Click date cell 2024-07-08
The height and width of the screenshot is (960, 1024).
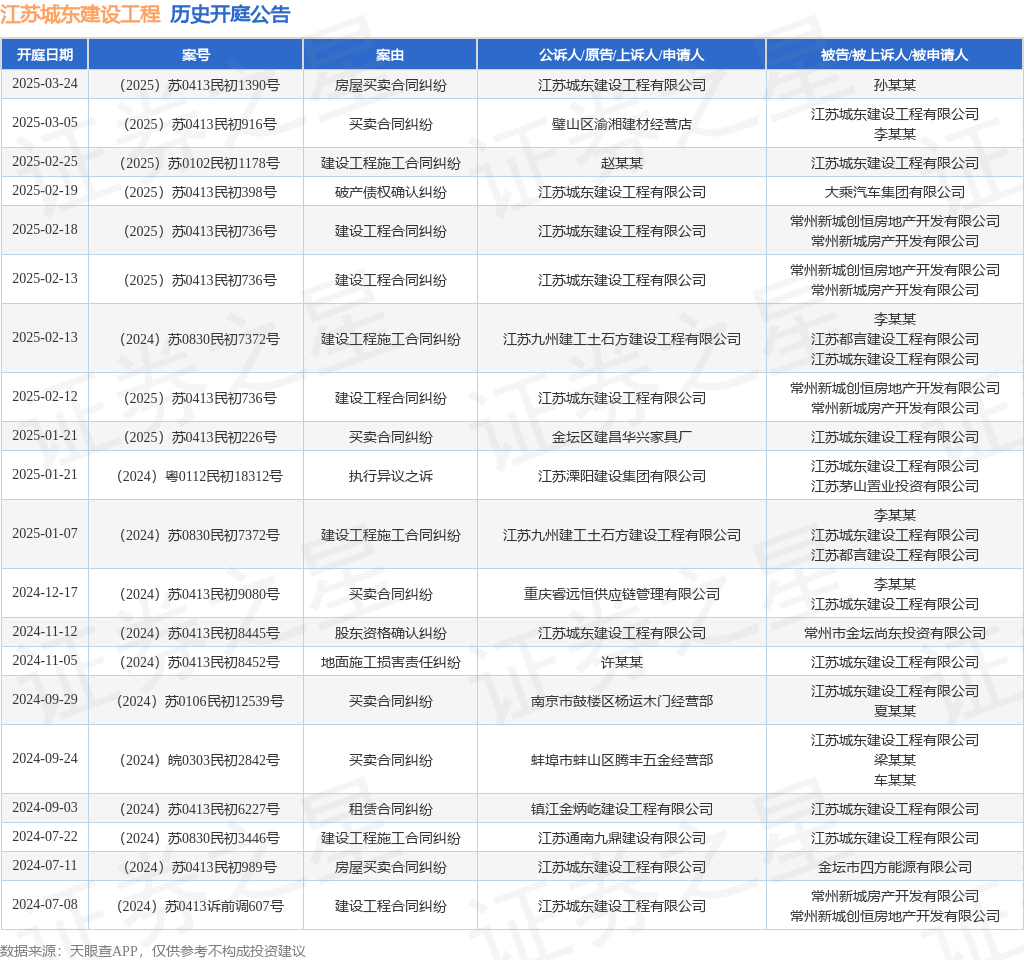[x=44, y=905]
